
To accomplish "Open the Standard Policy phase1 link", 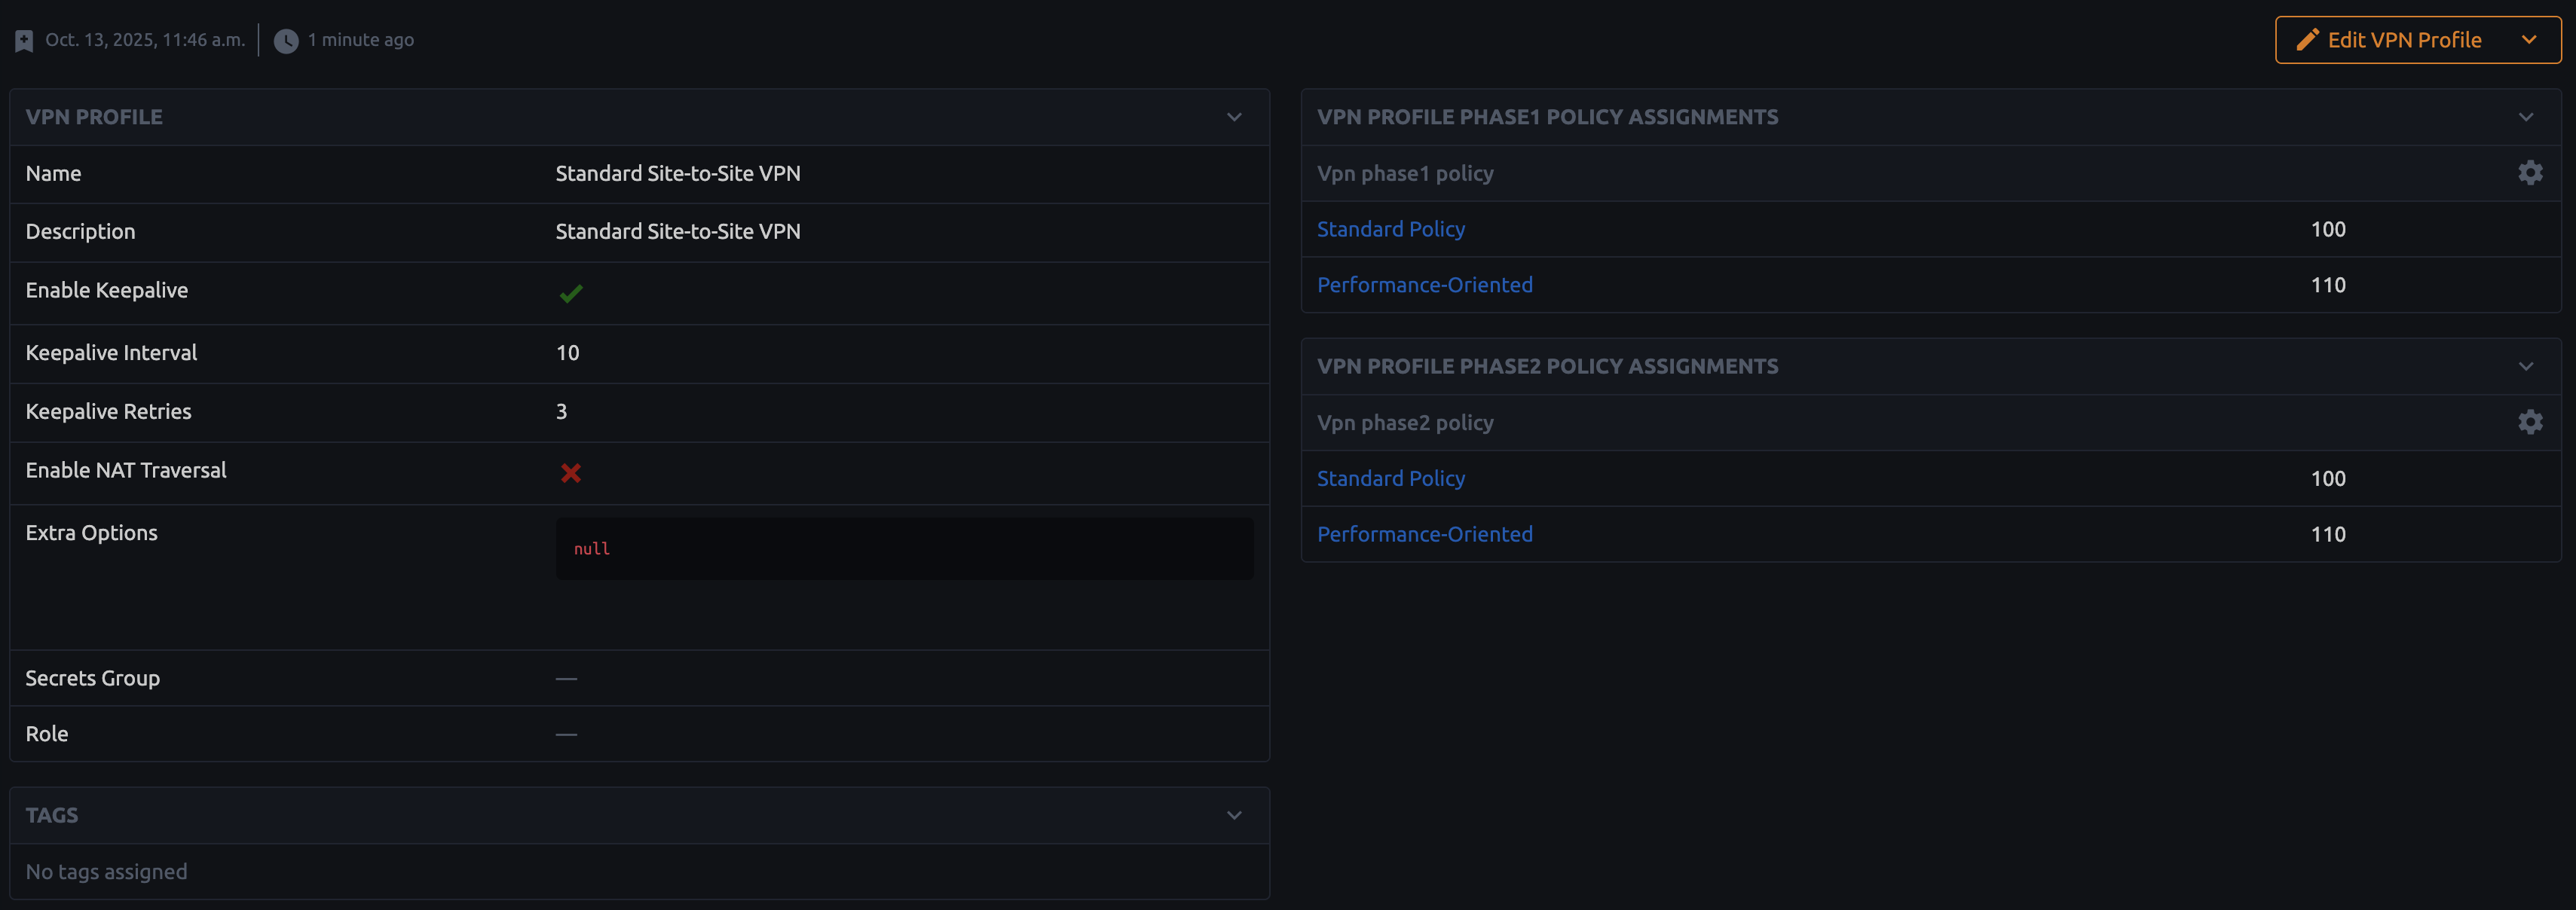I will click(x=1391, y=228).
